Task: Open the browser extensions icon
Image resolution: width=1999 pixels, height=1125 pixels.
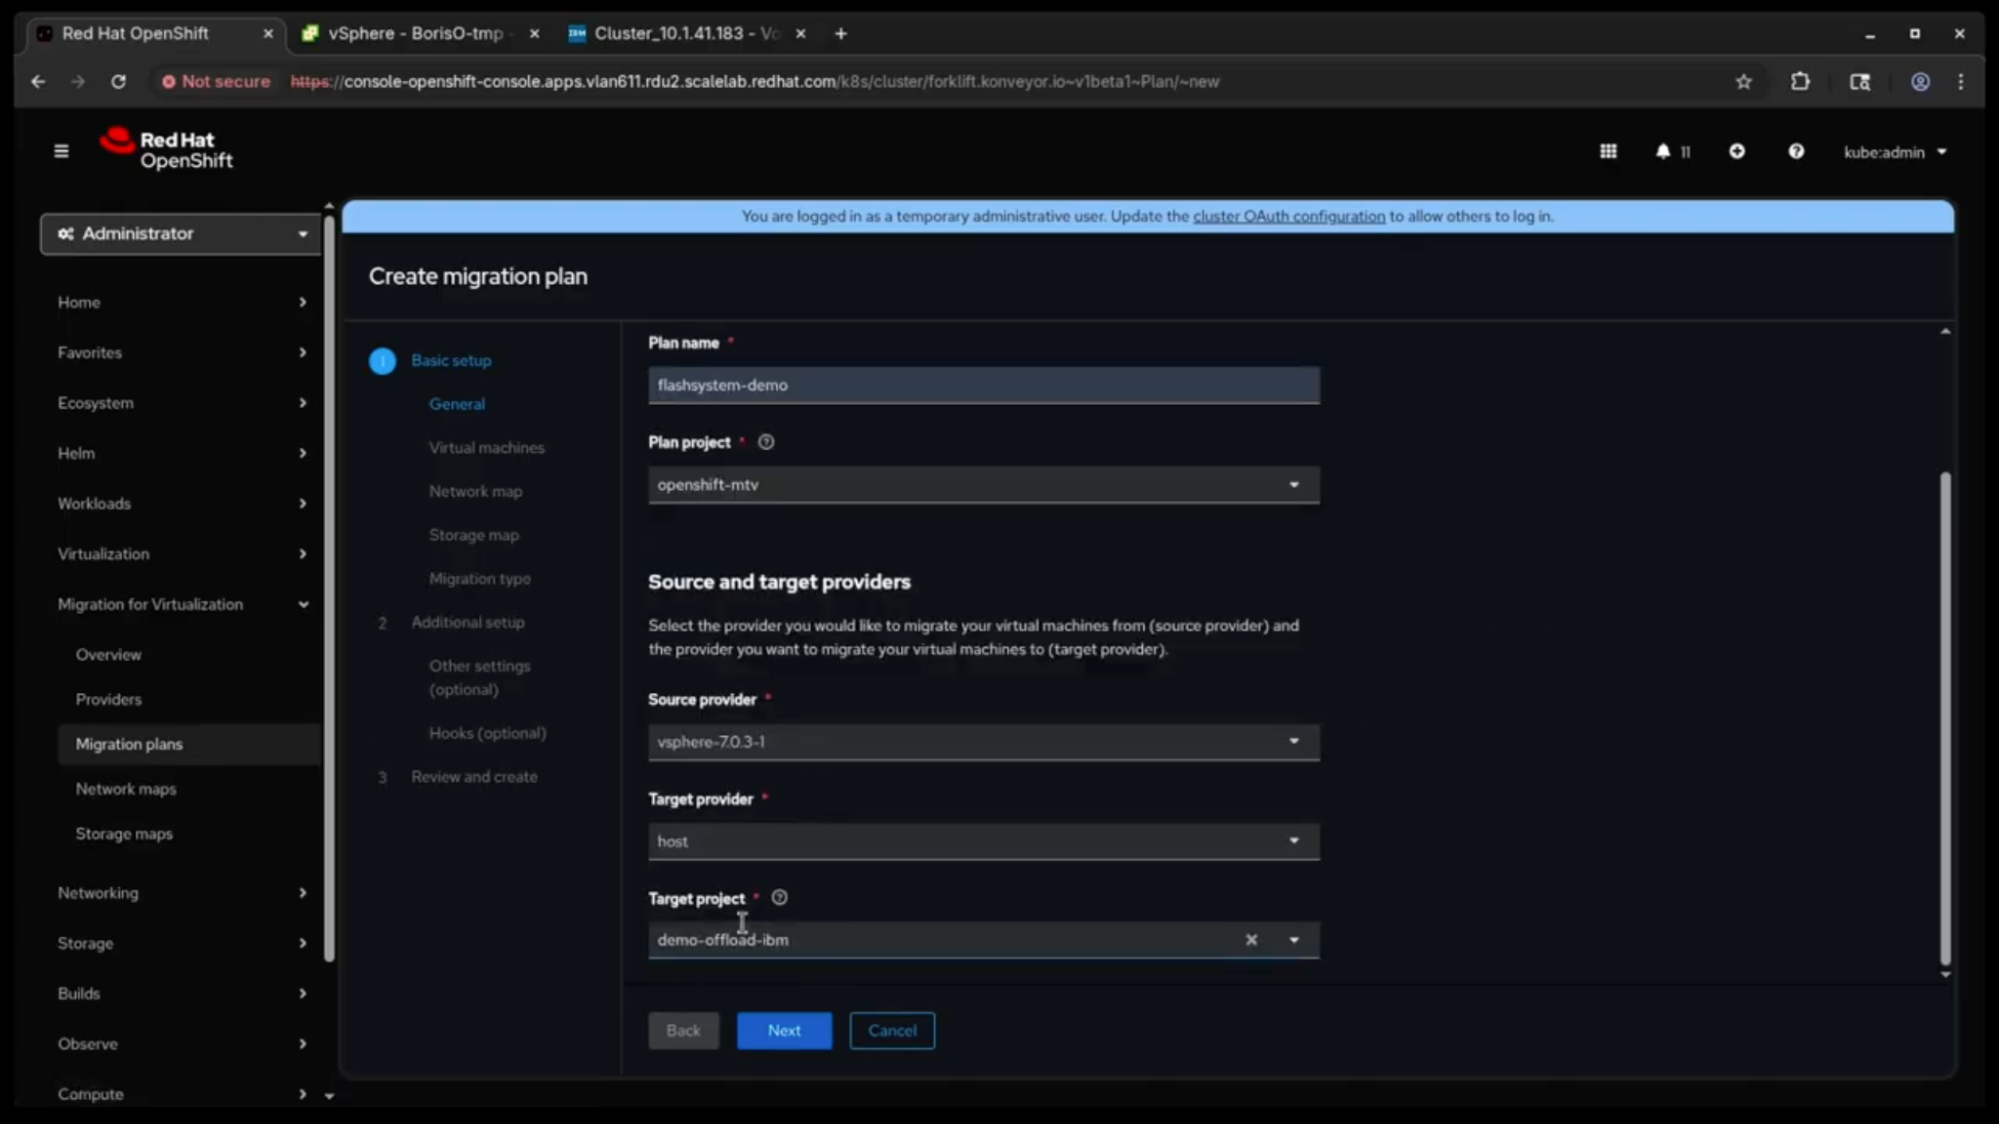Action: [x=1800, y=82]
